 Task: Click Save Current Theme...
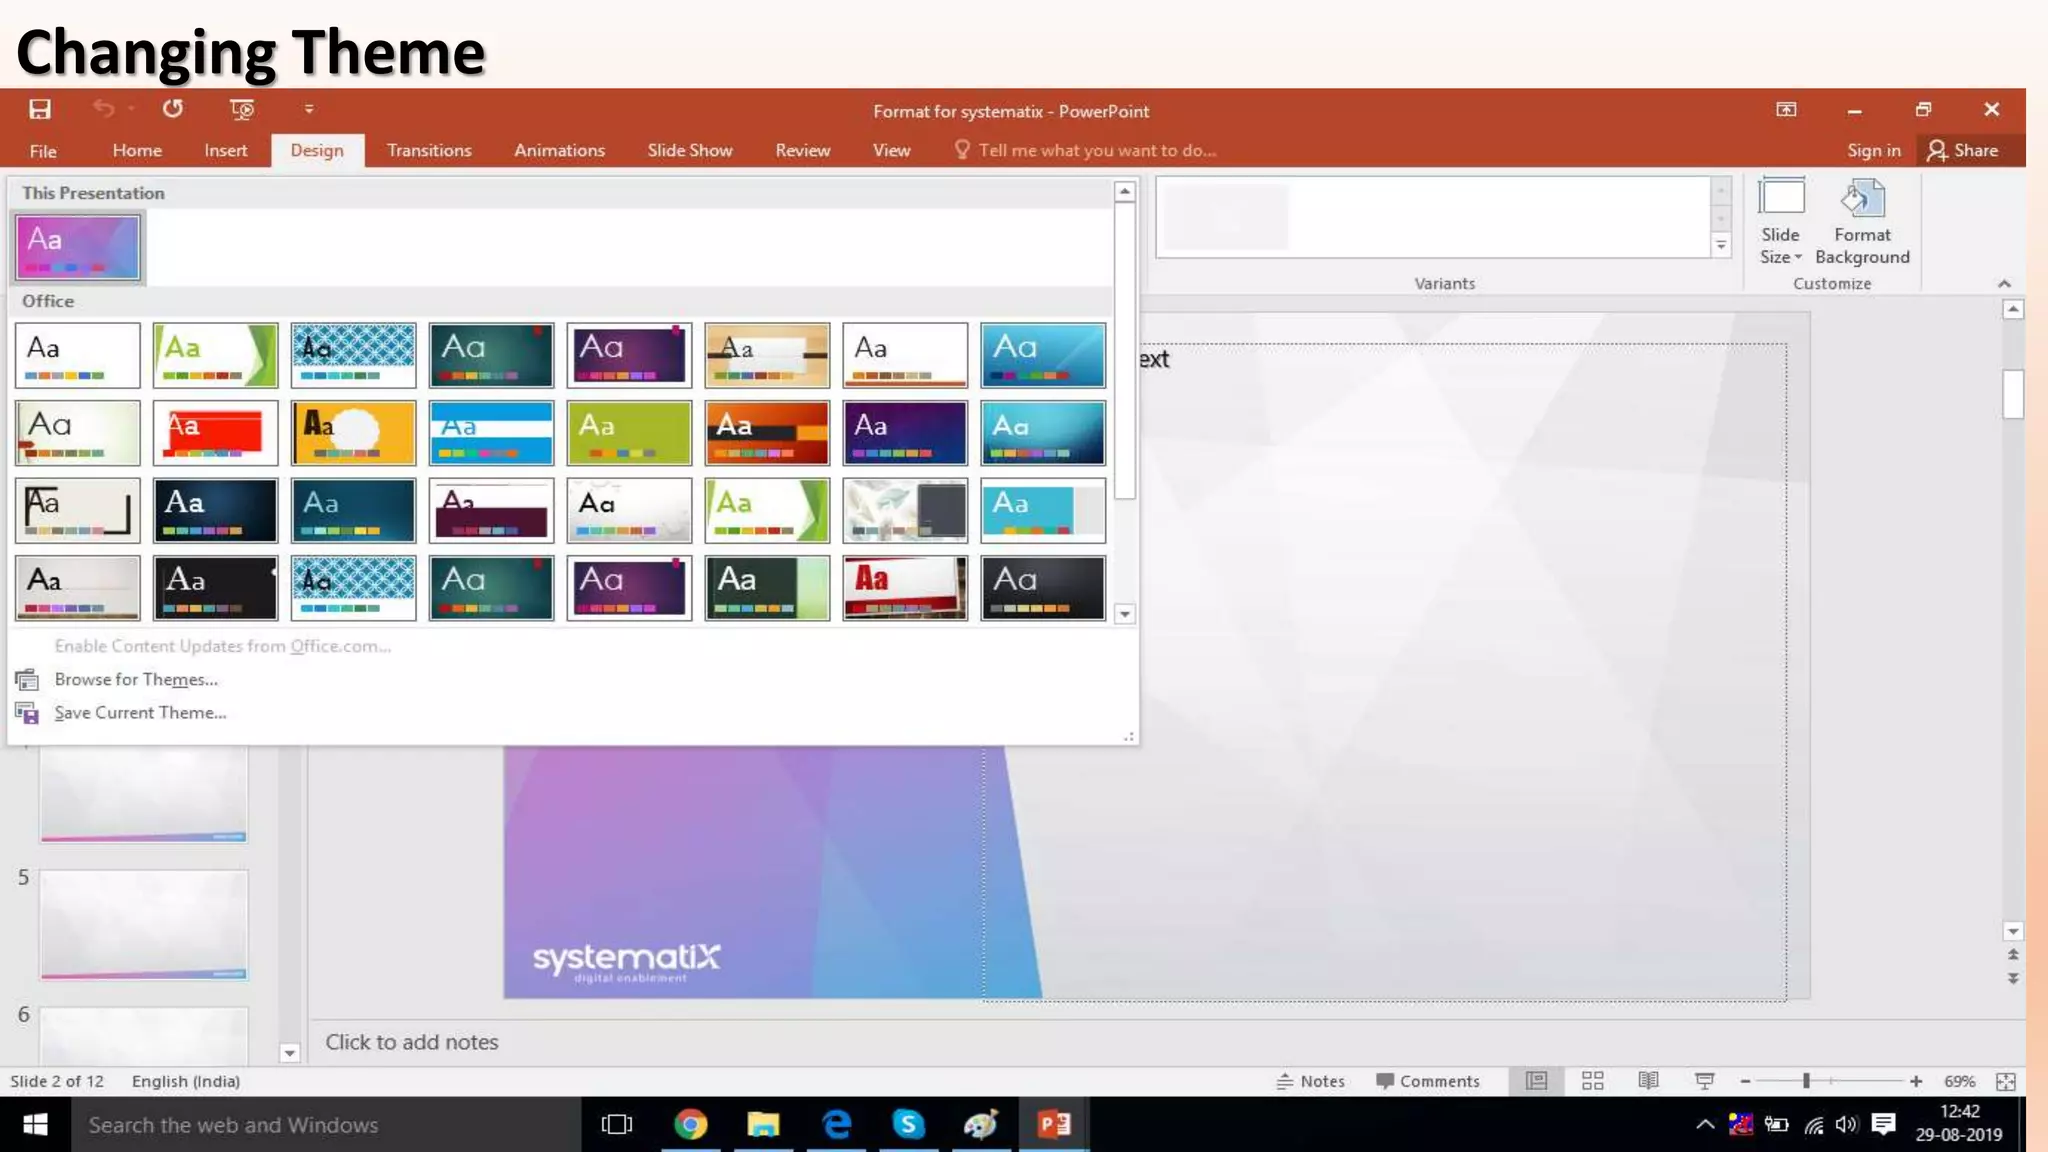pyautogui.click(x=140, y=712)
